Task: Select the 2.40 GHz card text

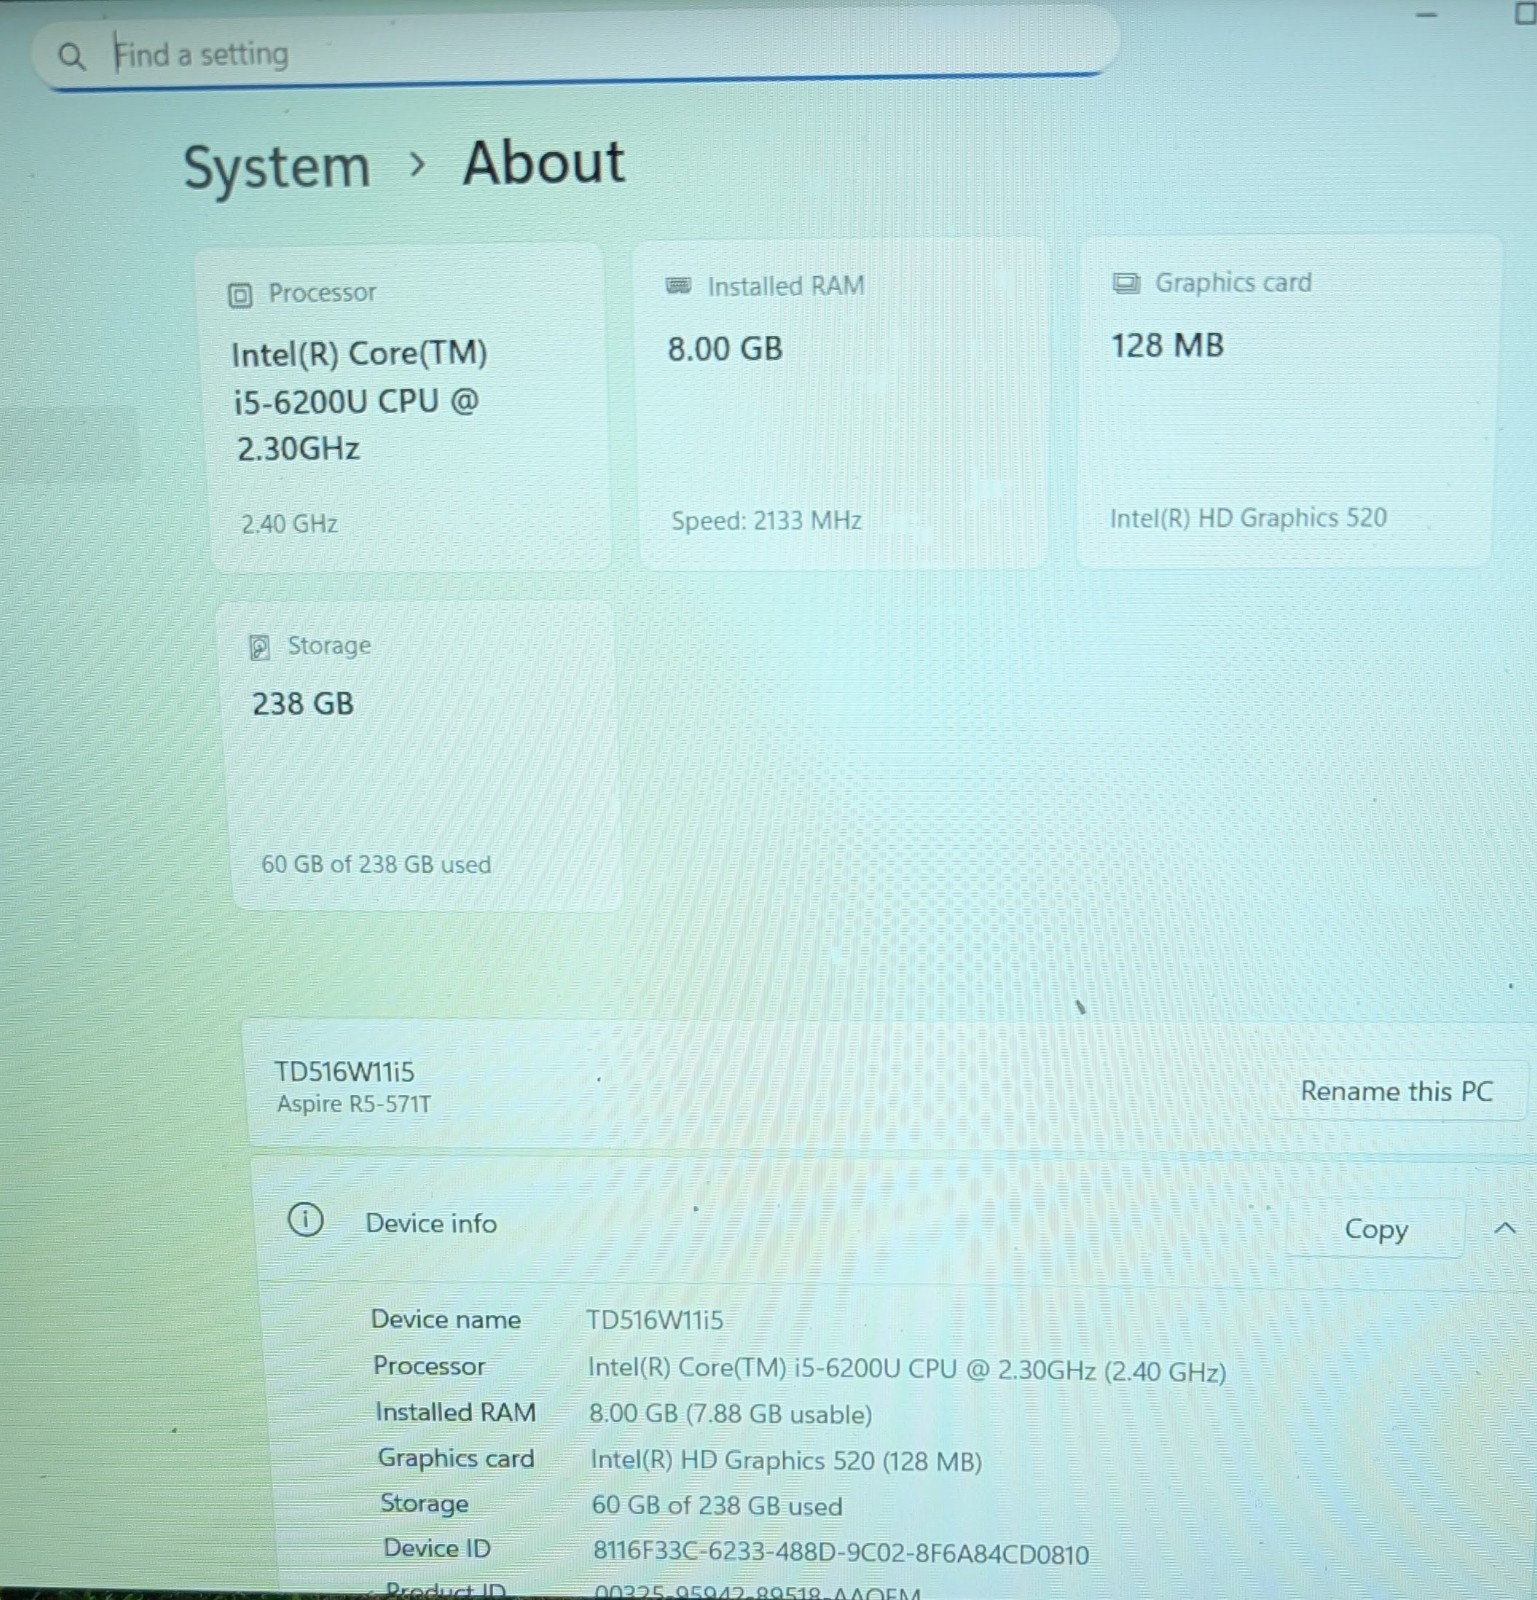Action: click(289, 524)
